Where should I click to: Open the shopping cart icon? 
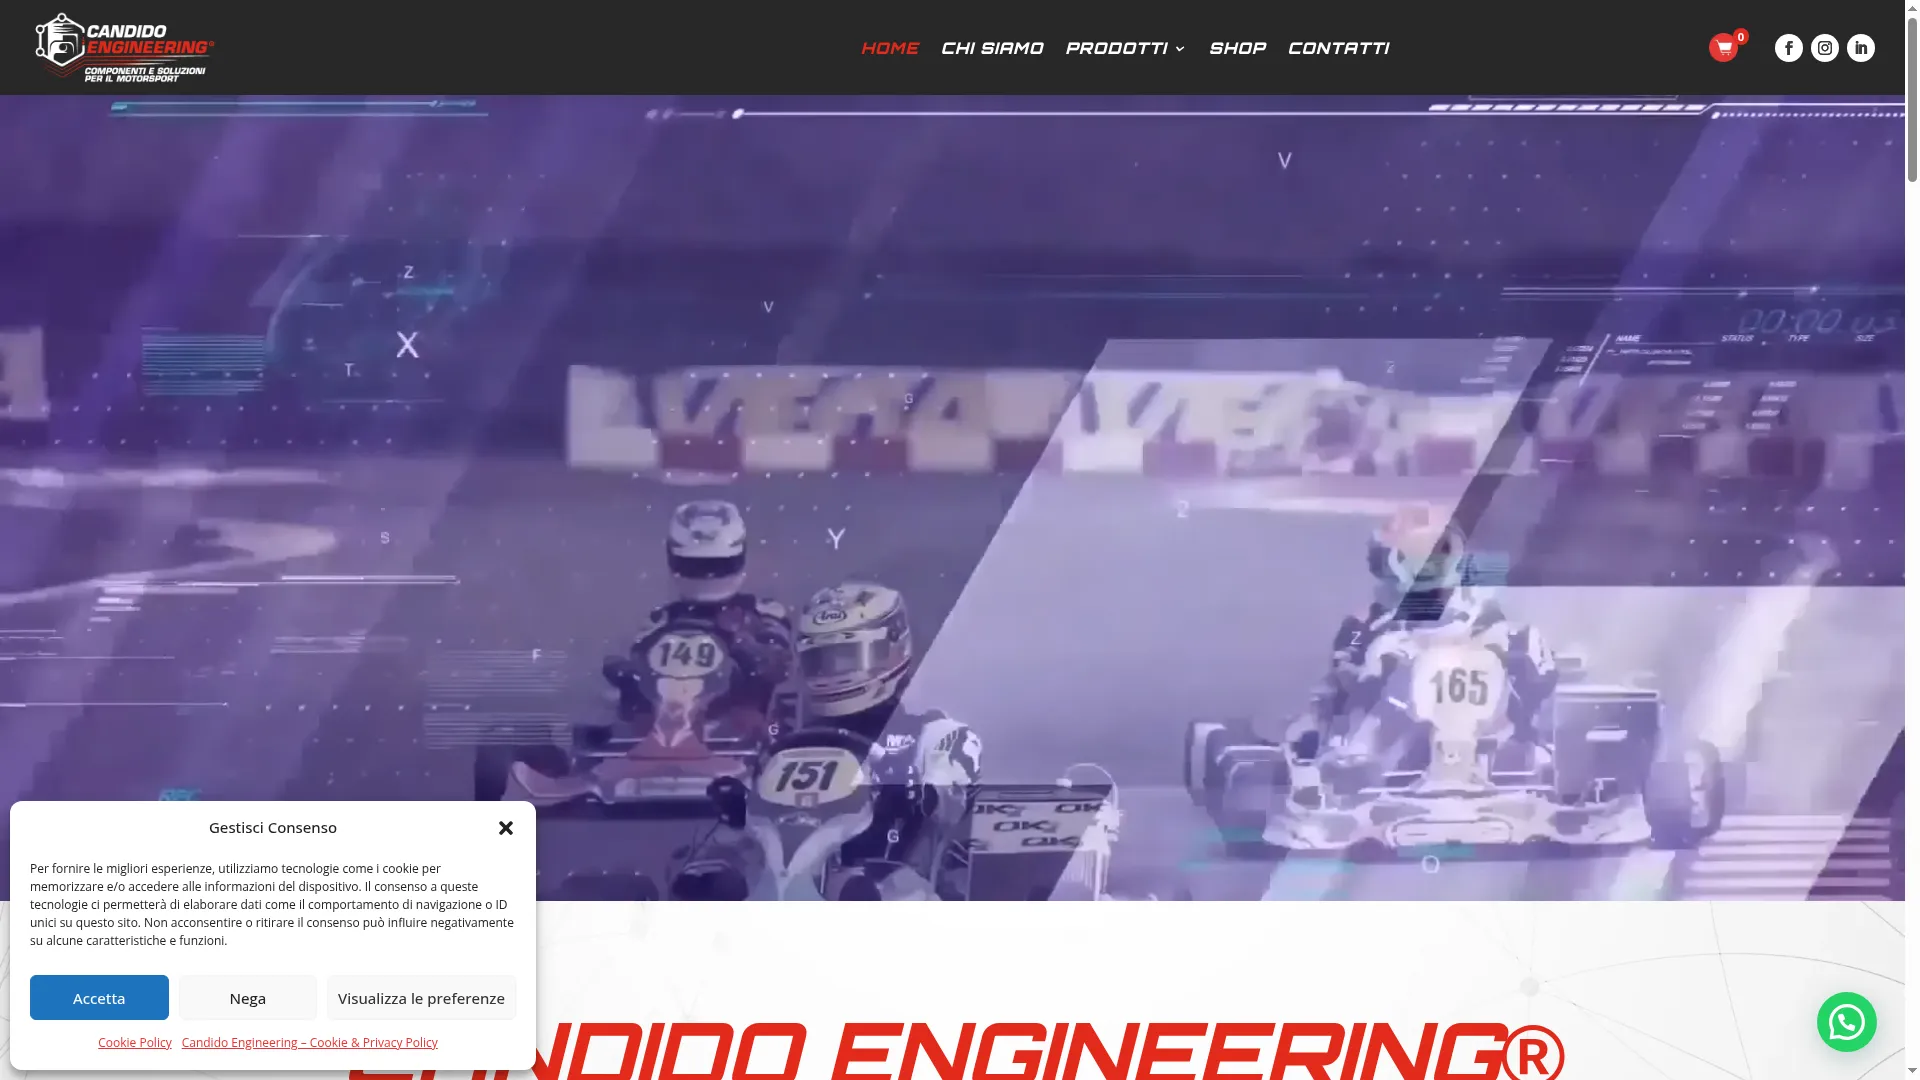(x=1723, y=48)
